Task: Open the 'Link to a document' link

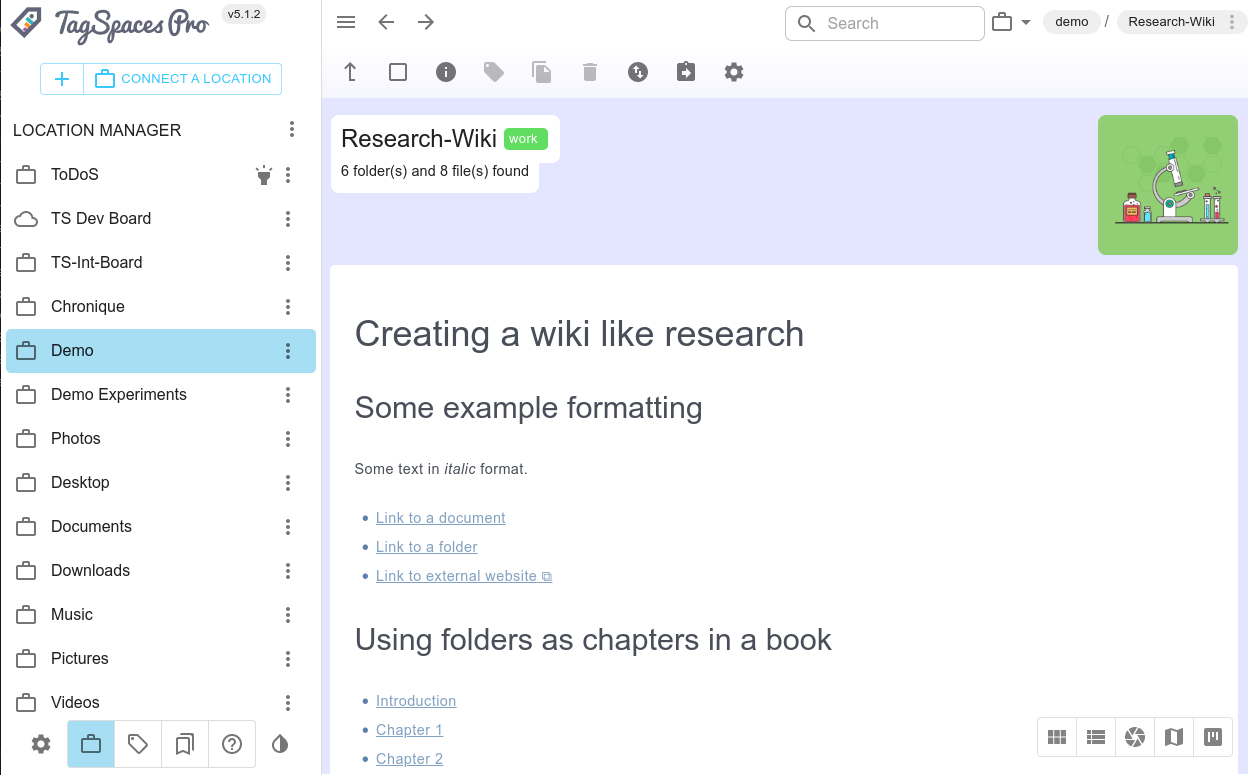Action: pos(440,518)
